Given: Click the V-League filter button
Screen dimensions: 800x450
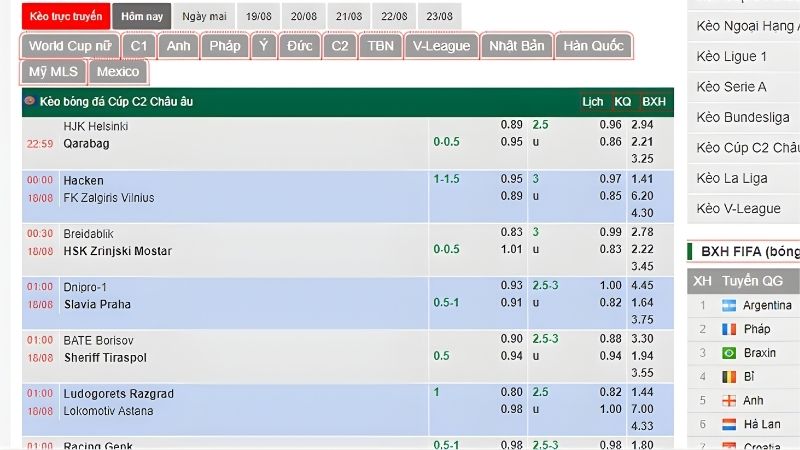Looking at the screenshot, I should pyautogui.click(x=441, y=46).
